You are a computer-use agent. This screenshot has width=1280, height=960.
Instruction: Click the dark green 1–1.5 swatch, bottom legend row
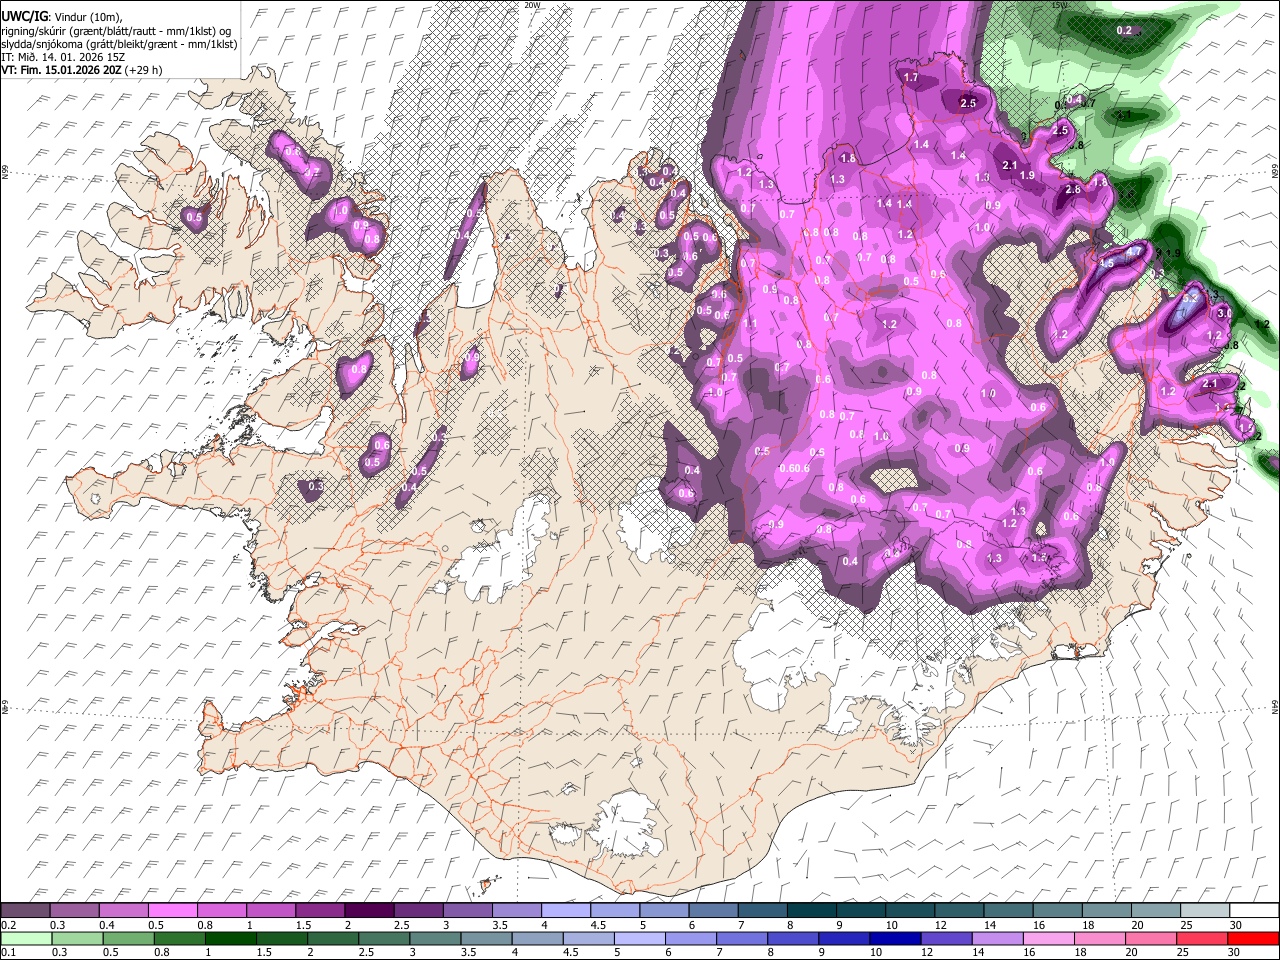[231, 938]
